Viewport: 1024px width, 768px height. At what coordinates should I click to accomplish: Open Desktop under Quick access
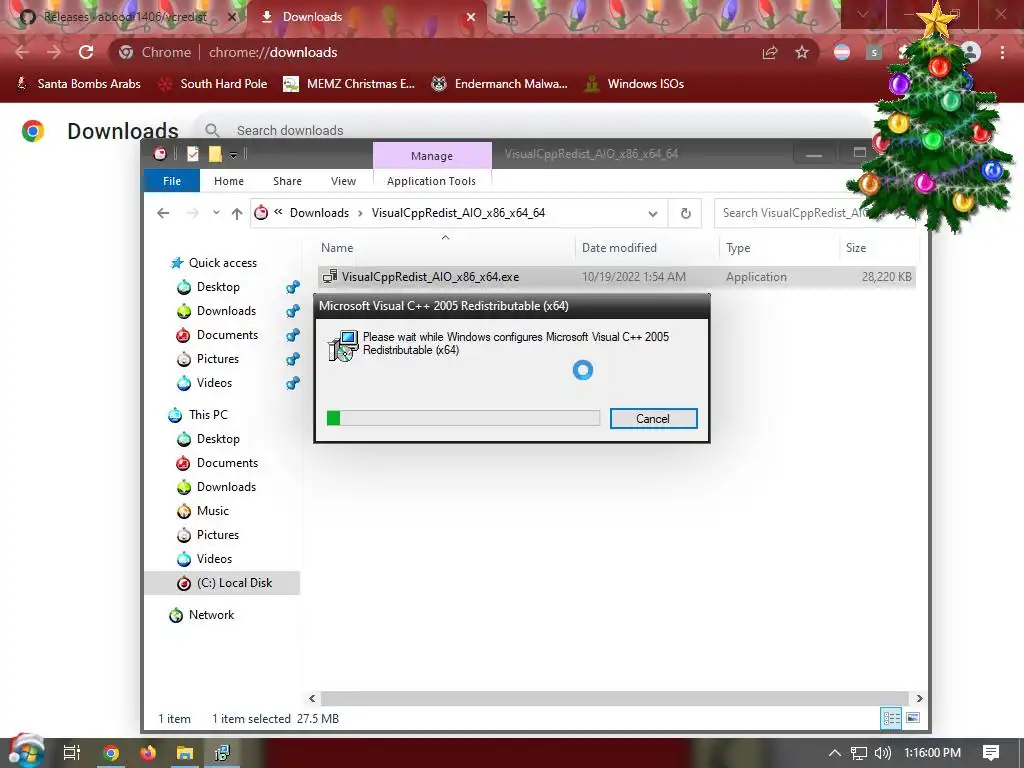(208, 287)
